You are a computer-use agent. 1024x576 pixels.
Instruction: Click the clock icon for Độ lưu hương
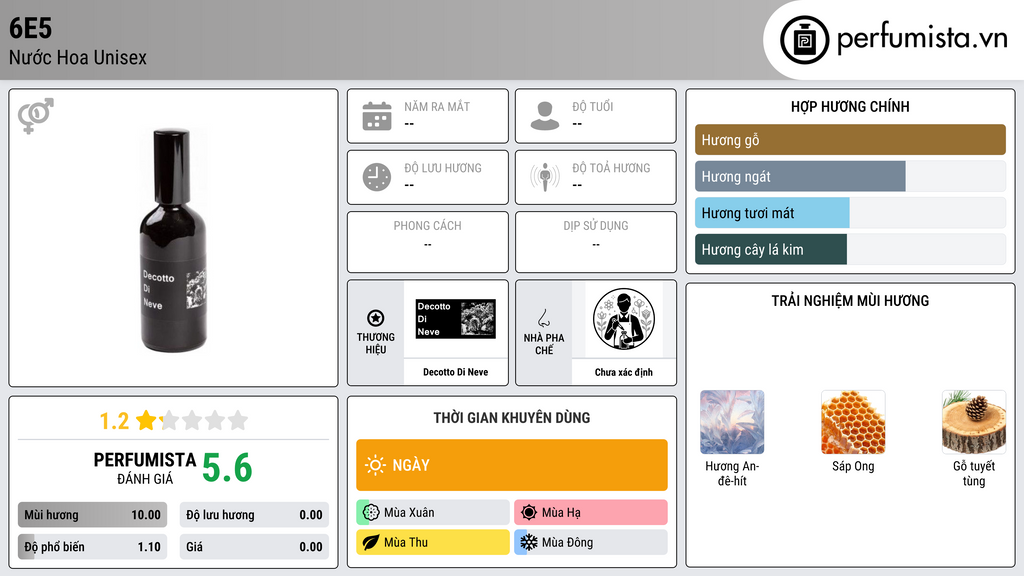[x=377, y=177]
